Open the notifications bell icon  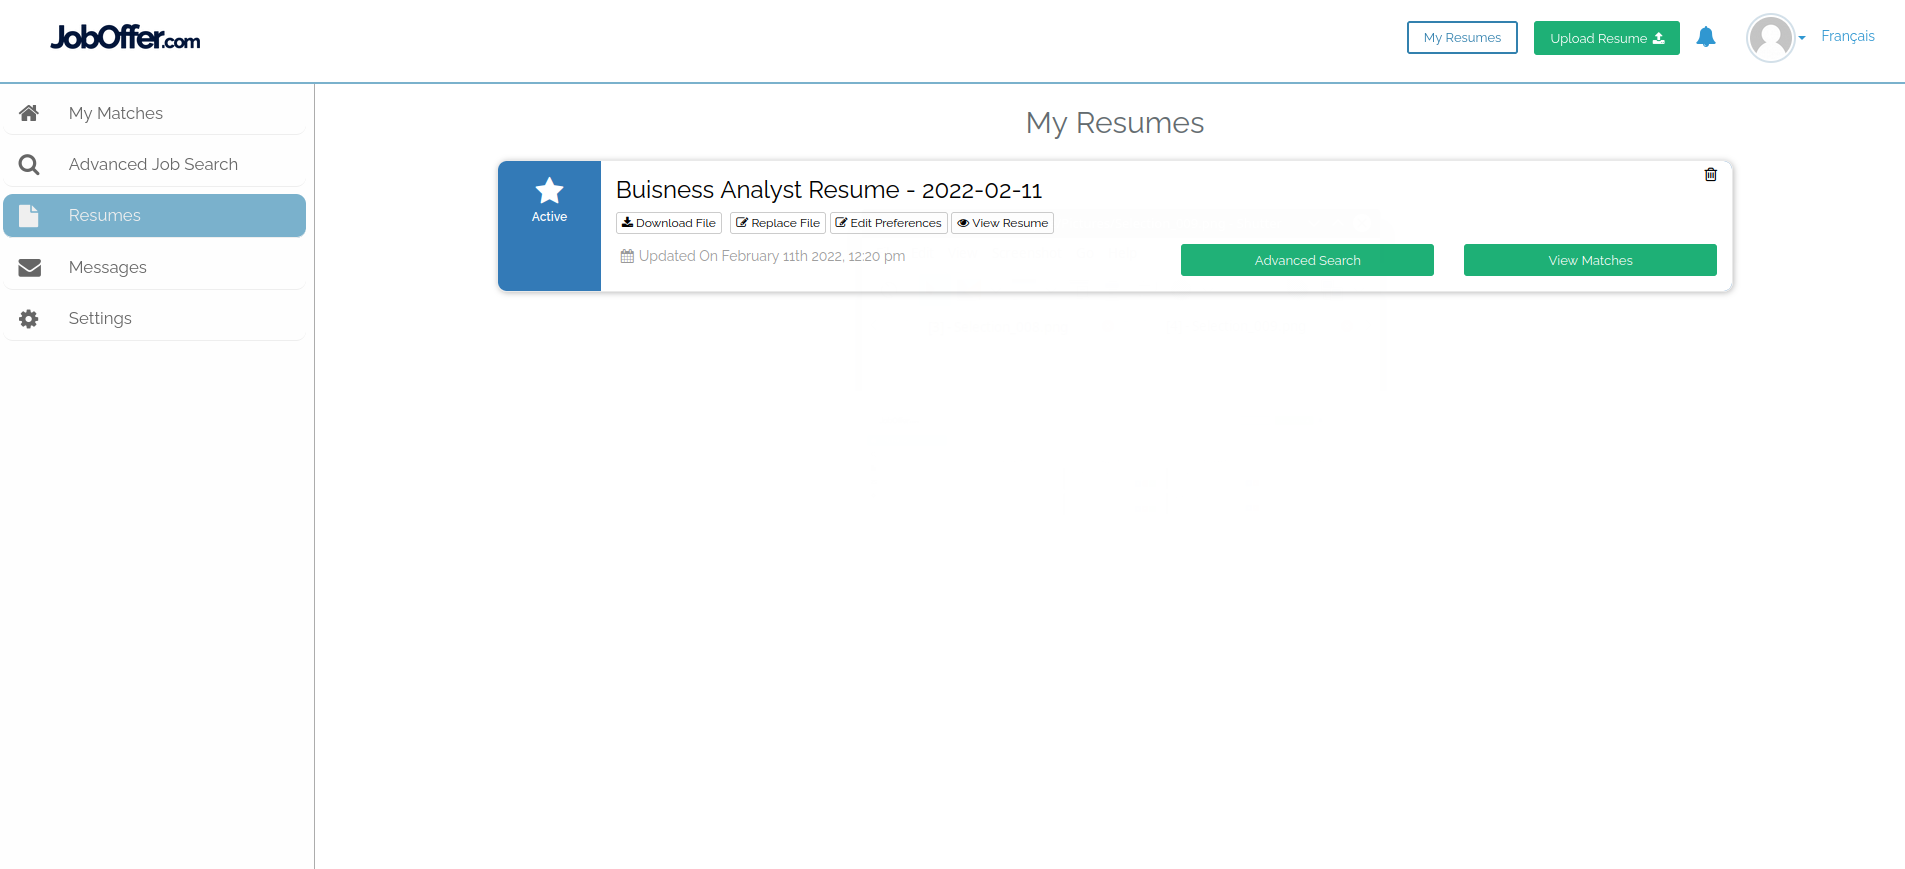(1706, 37)
